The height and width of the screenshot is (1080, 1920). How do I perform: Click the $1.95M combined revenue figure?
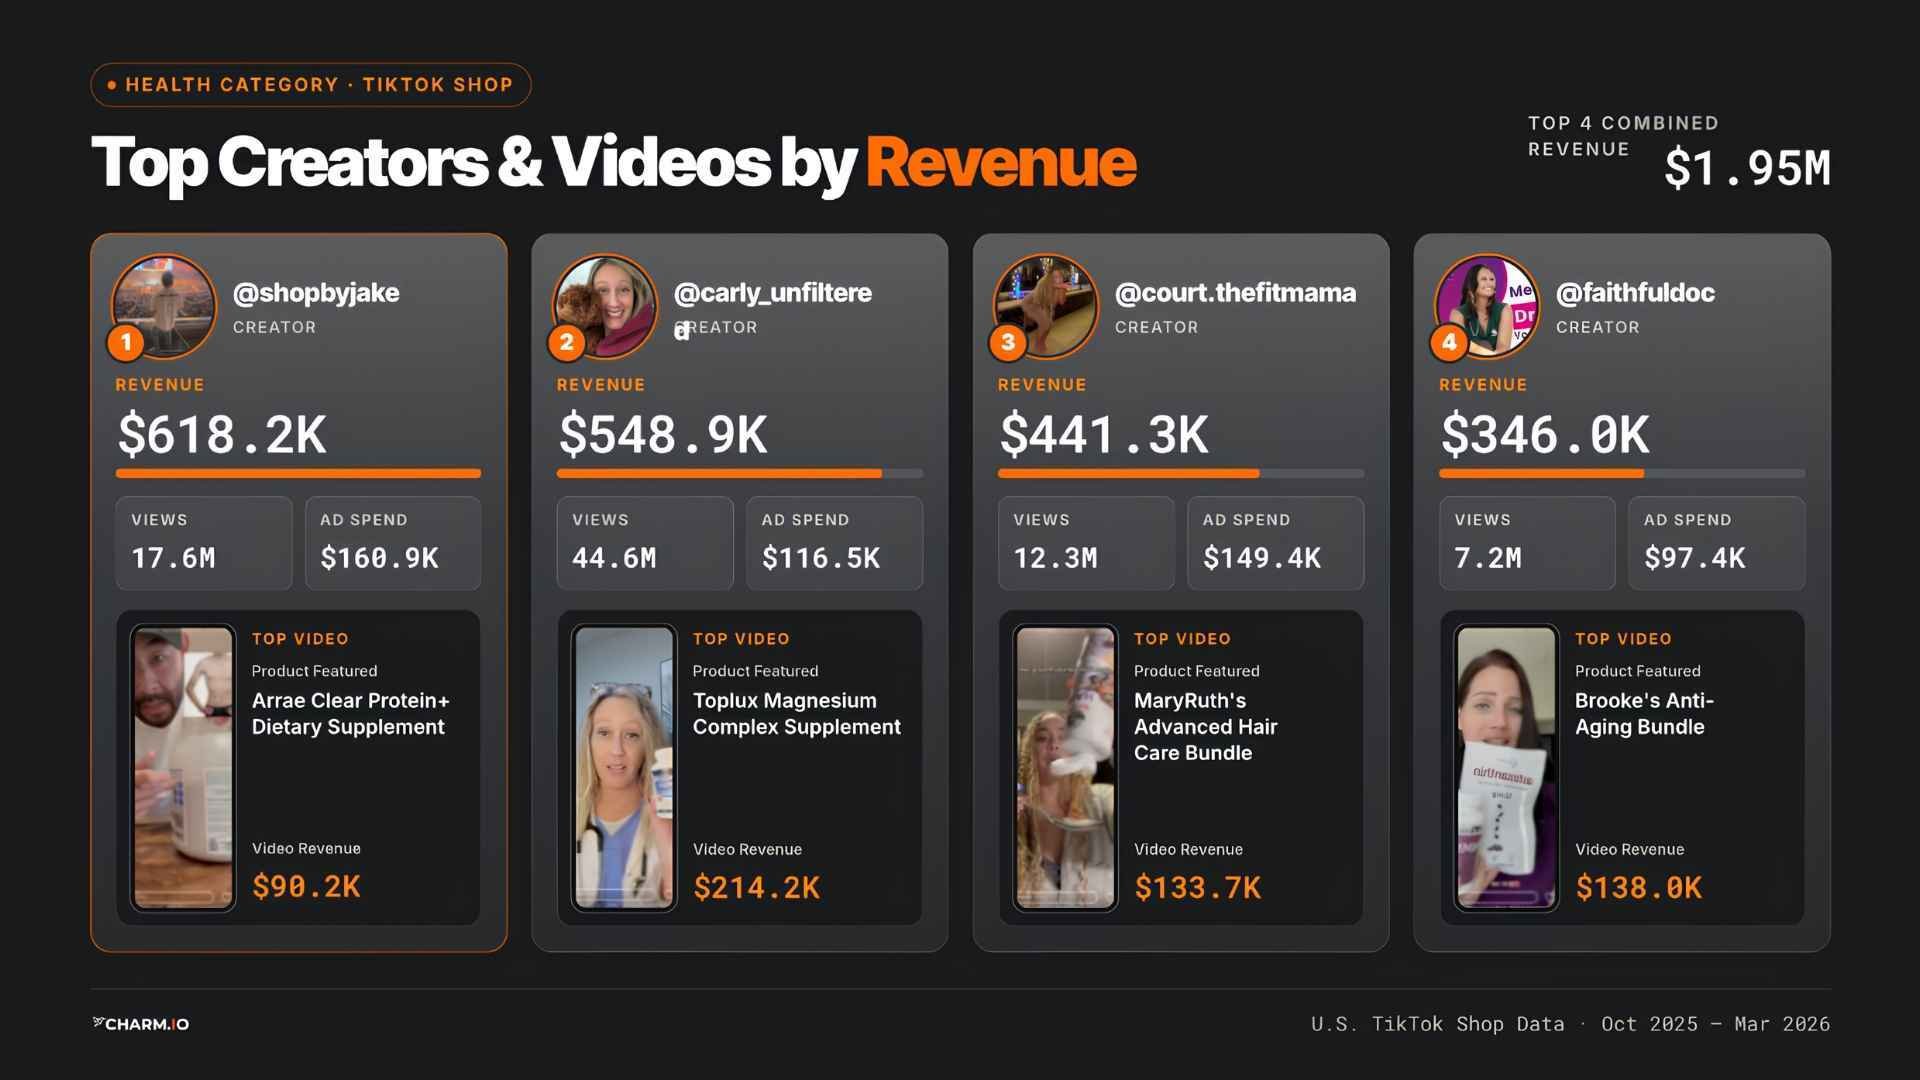pos(1747,168)
